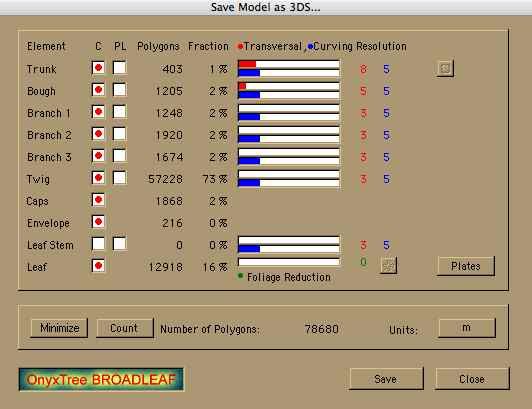
Task: Click the Leaf fraction 16 %
Action: [x=215, y=267]
